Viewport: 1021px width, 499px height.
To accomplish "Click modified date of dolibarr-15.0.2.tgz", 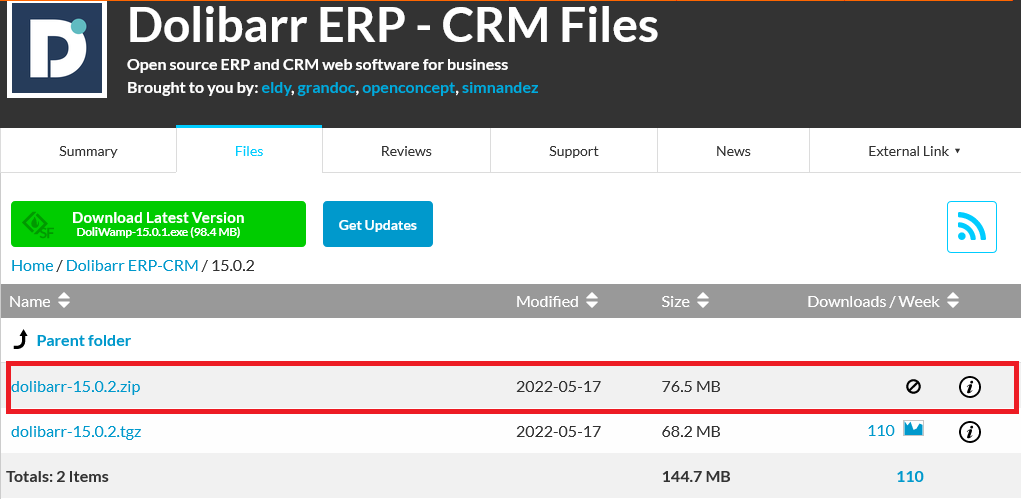I will click(x=559, y=431).
